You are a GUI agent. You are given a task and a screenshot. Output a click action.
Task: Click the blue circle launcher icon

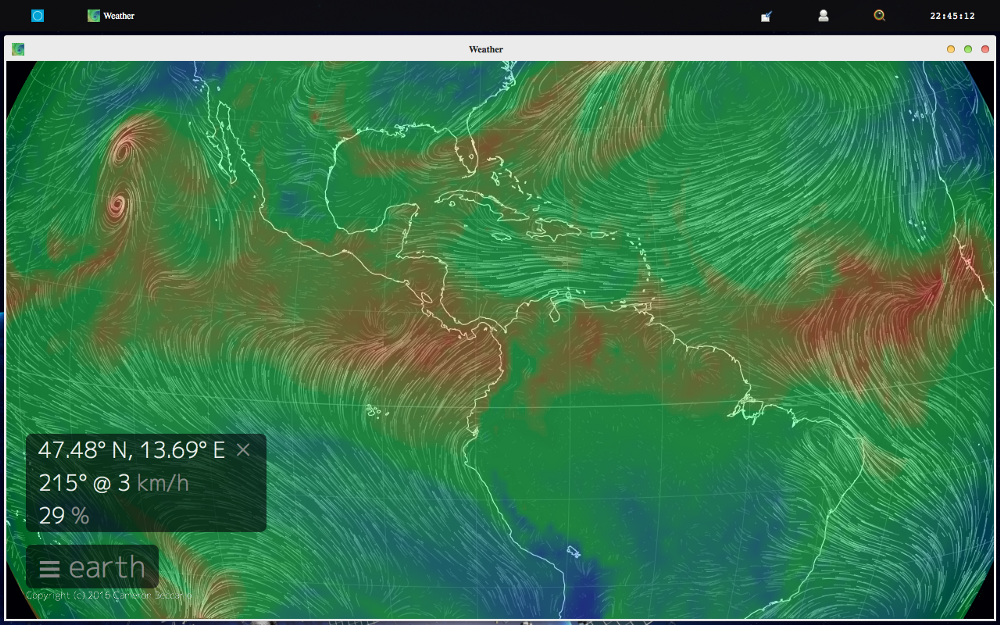coord(38,15)
